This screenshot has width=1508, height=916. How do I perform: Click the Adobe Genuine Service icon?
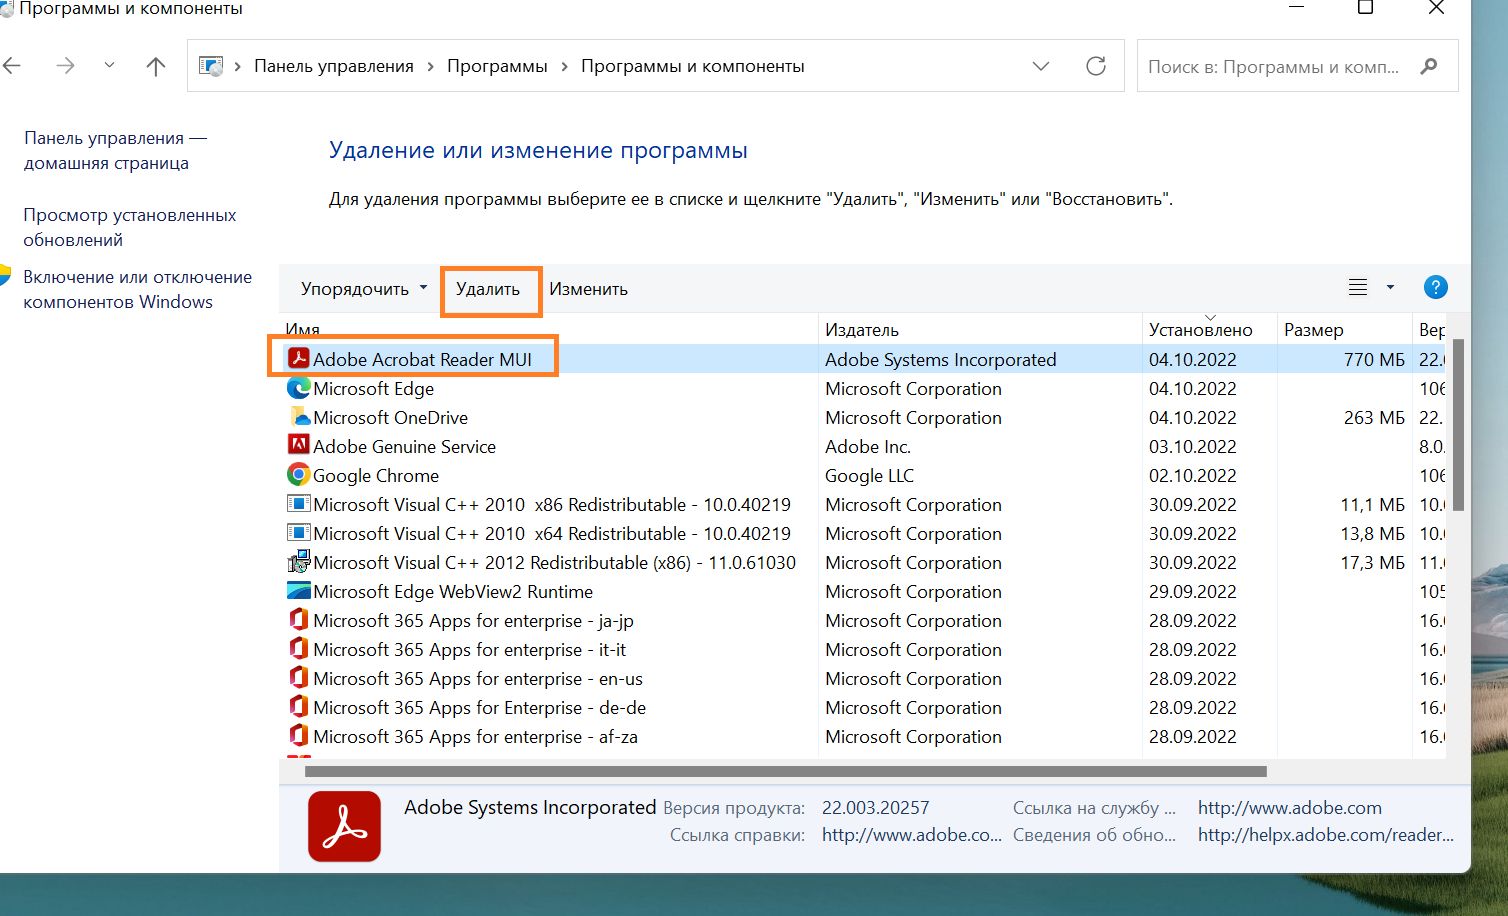click(298, 445)
